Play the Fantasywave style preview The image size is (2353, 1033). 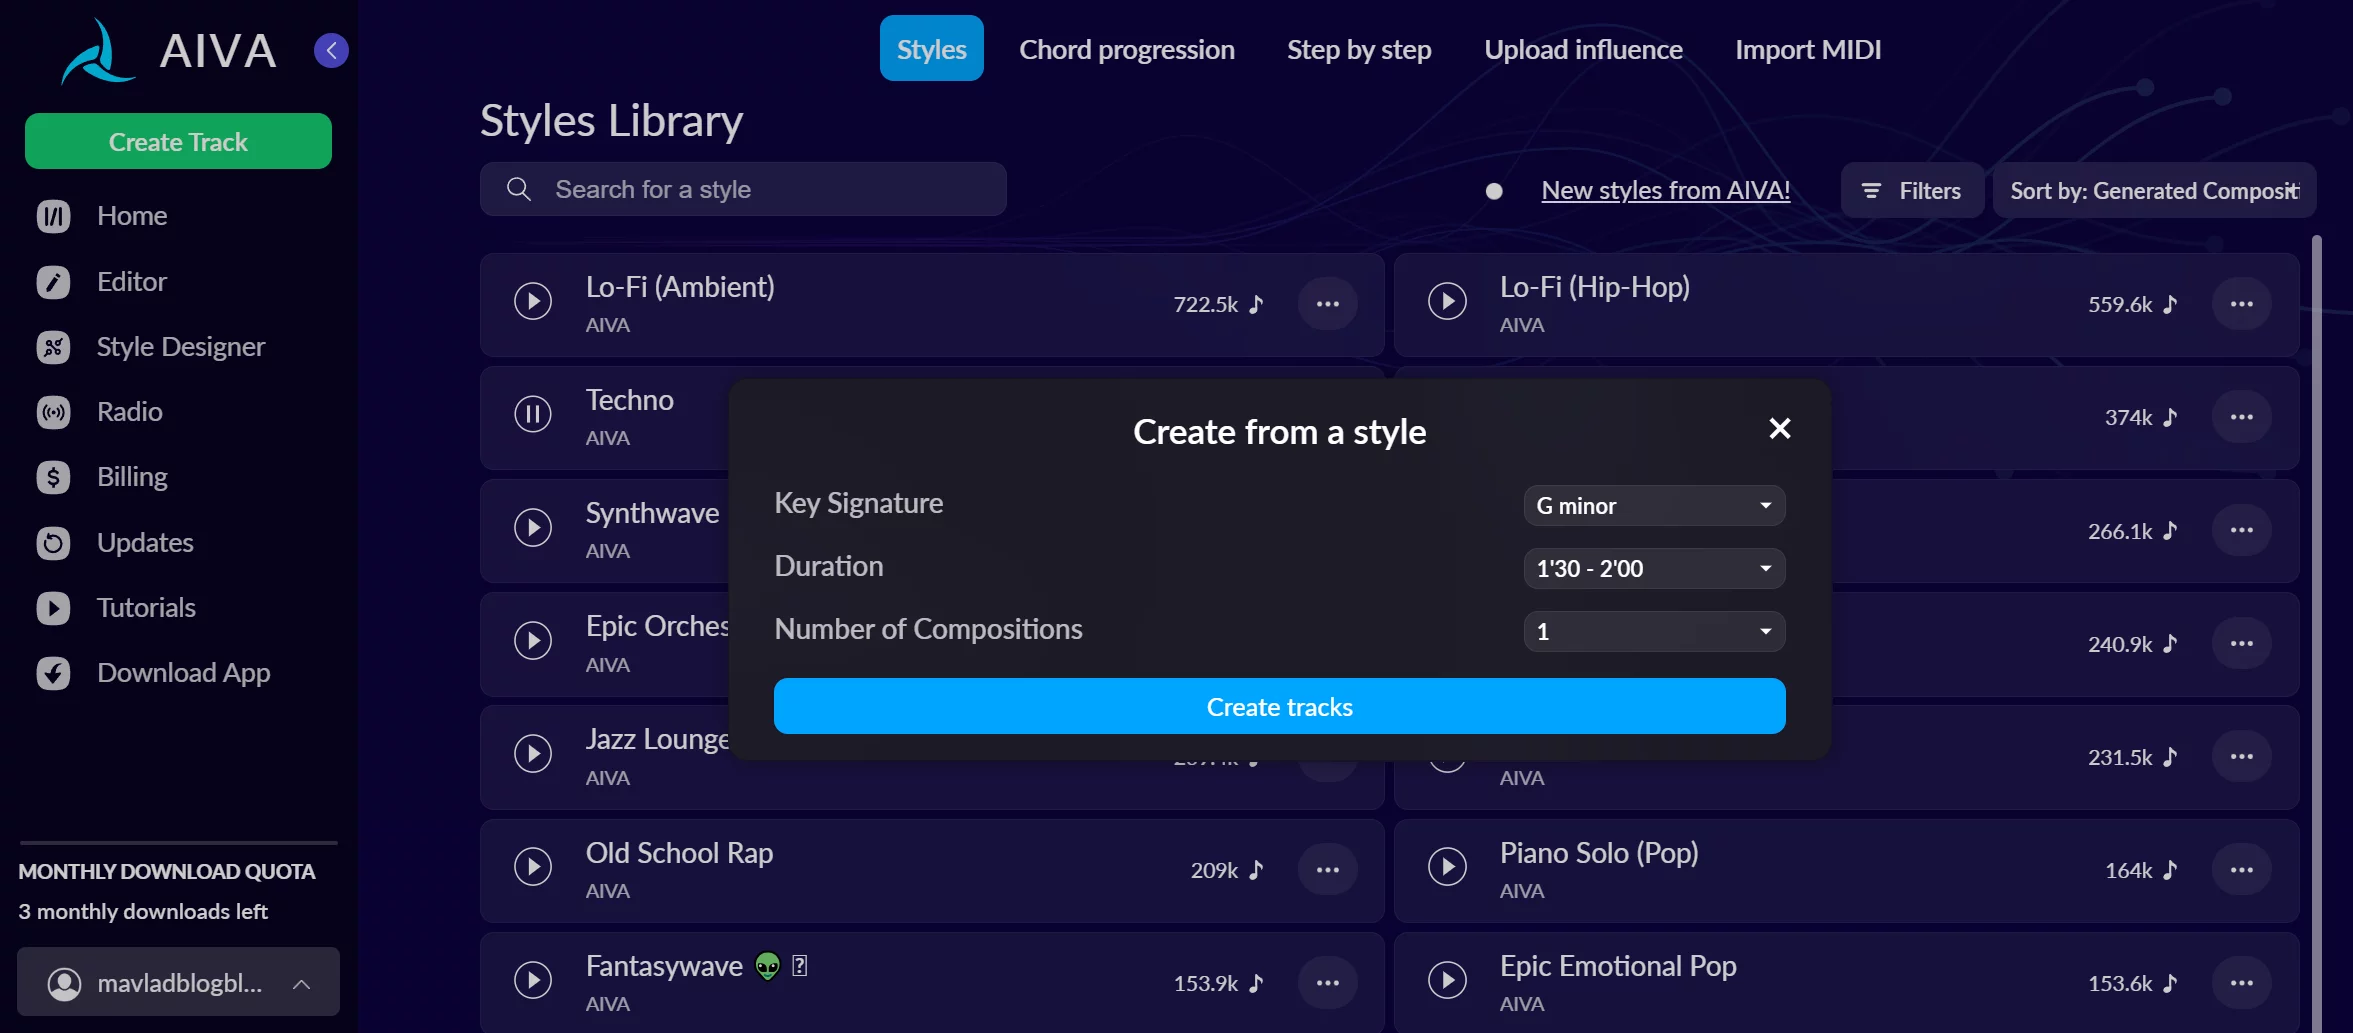point(533,980)
